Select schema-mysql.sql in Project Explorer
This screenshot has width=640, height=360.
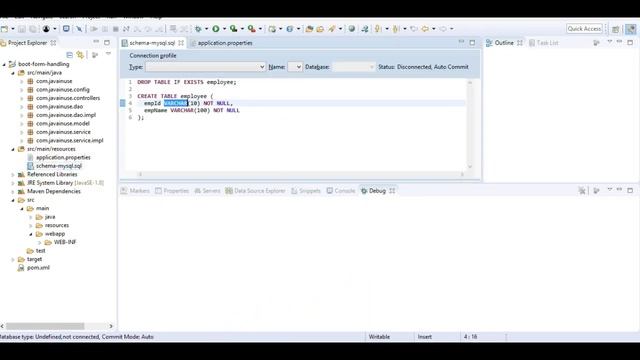pos(59,166)
